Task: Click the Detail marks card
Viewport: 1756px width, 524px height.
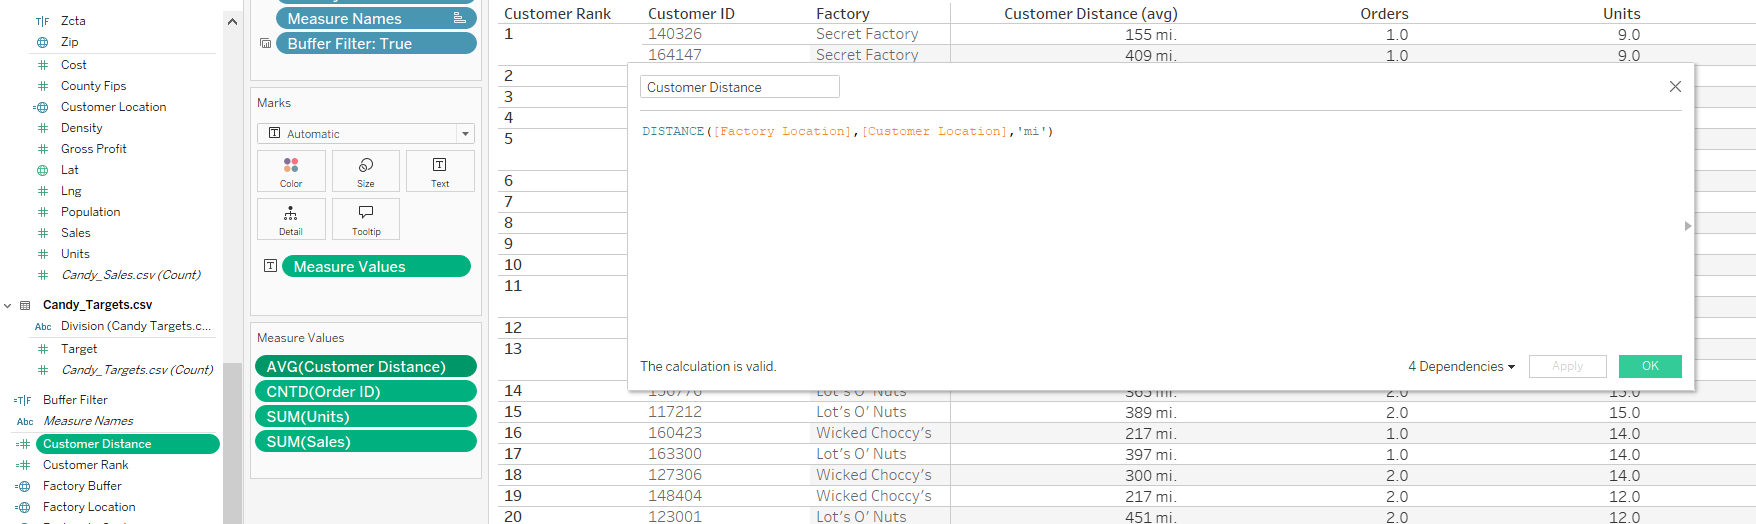Action: coord(291,219)
